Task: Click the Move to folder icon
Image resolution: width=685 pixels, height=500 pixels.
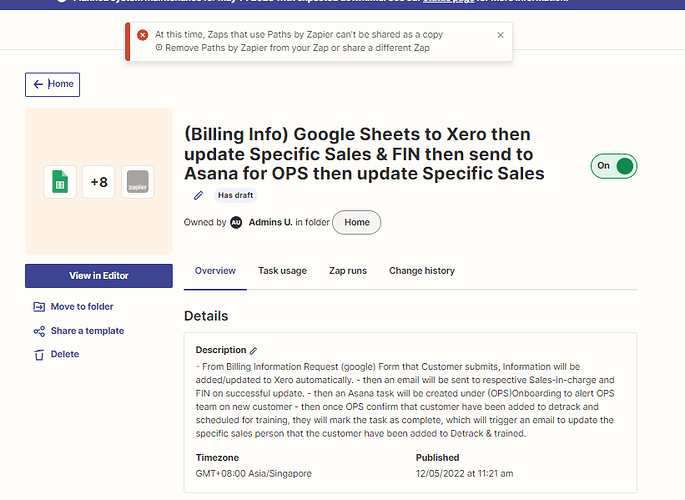Action: 39,307
